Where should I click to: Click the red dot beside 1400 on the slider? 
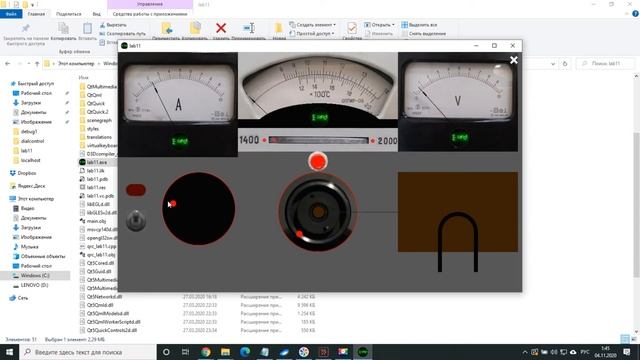point(264,140)
